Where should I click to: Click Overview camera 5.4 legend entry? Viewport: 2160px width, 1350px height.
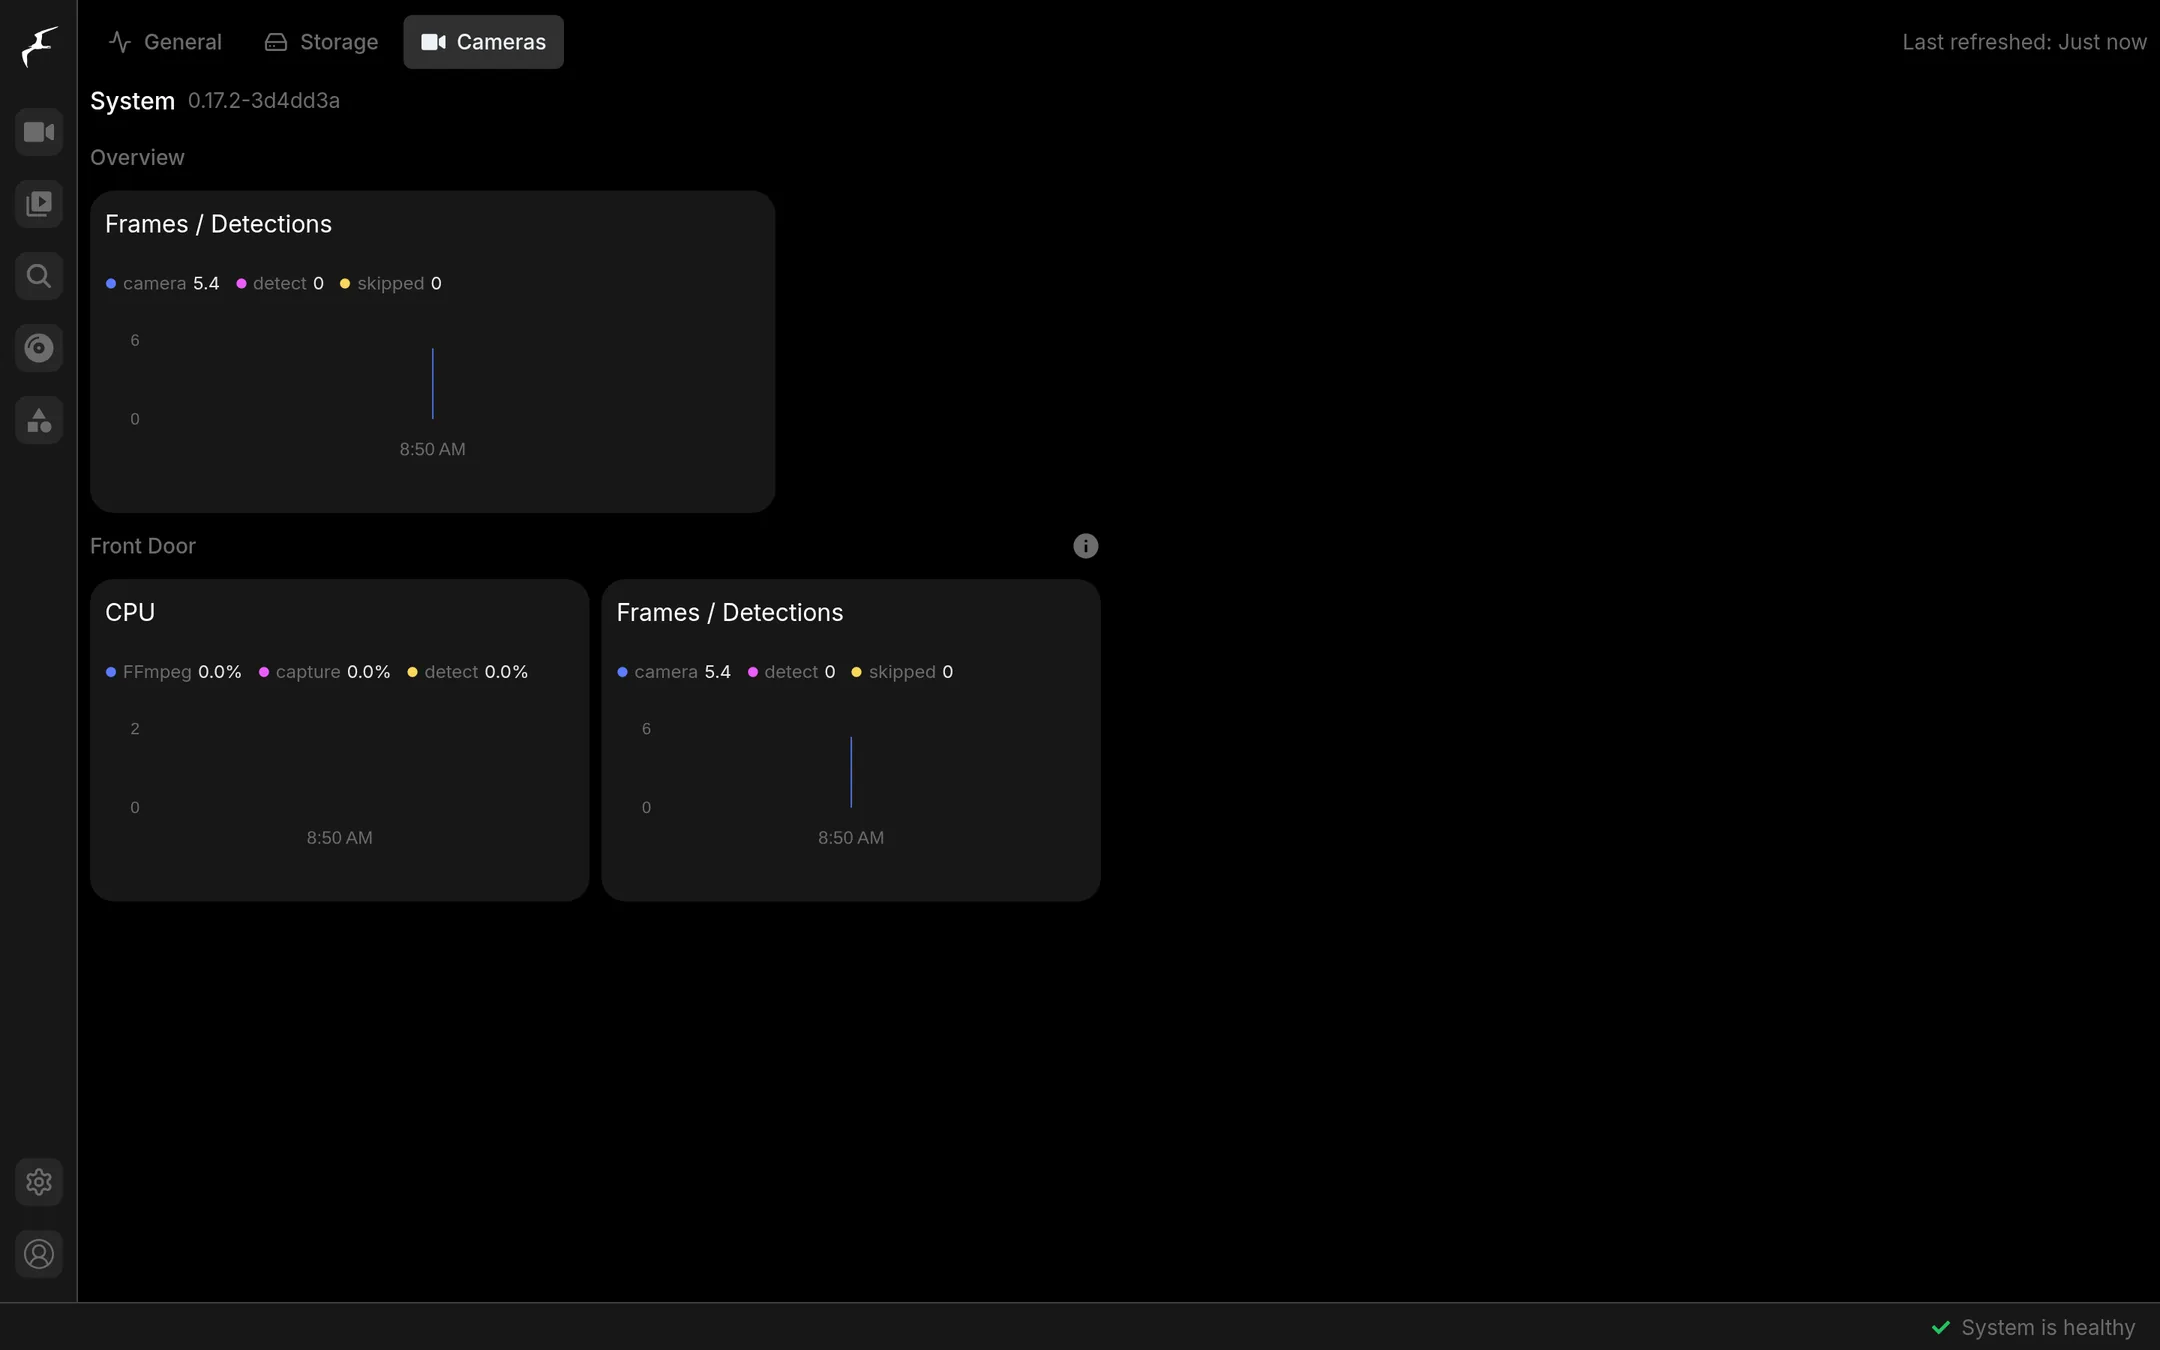click(162, 284)
